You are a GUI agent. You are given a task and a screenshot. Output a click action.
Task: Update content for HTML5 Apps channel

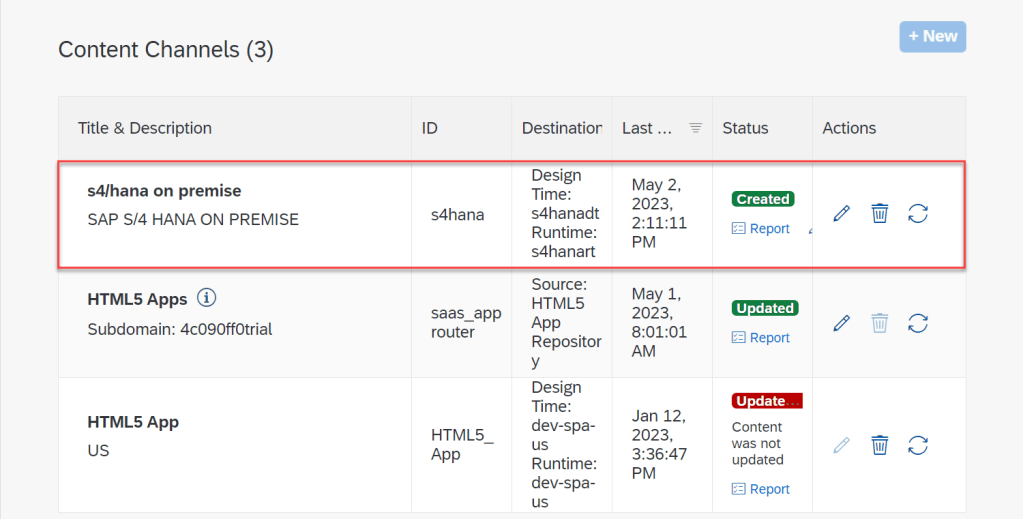917,322
